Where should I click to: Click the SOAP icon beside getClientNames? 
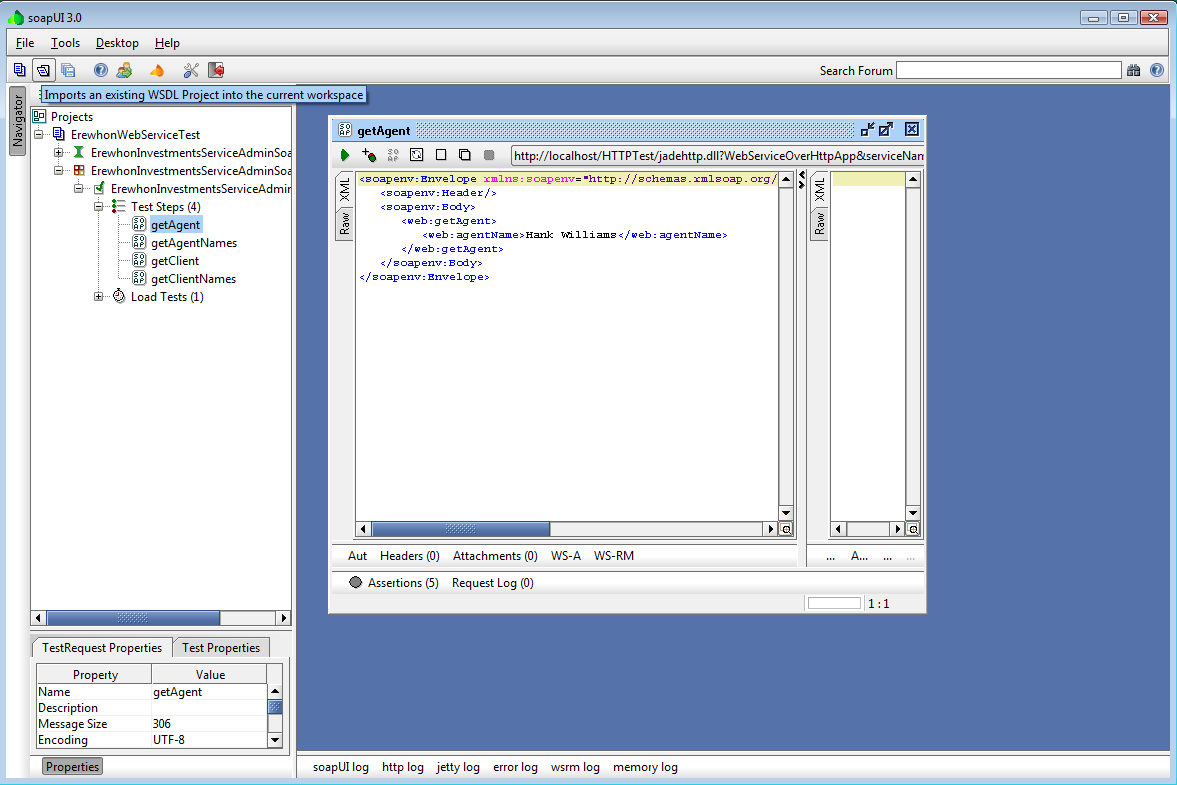click(139, 278)
